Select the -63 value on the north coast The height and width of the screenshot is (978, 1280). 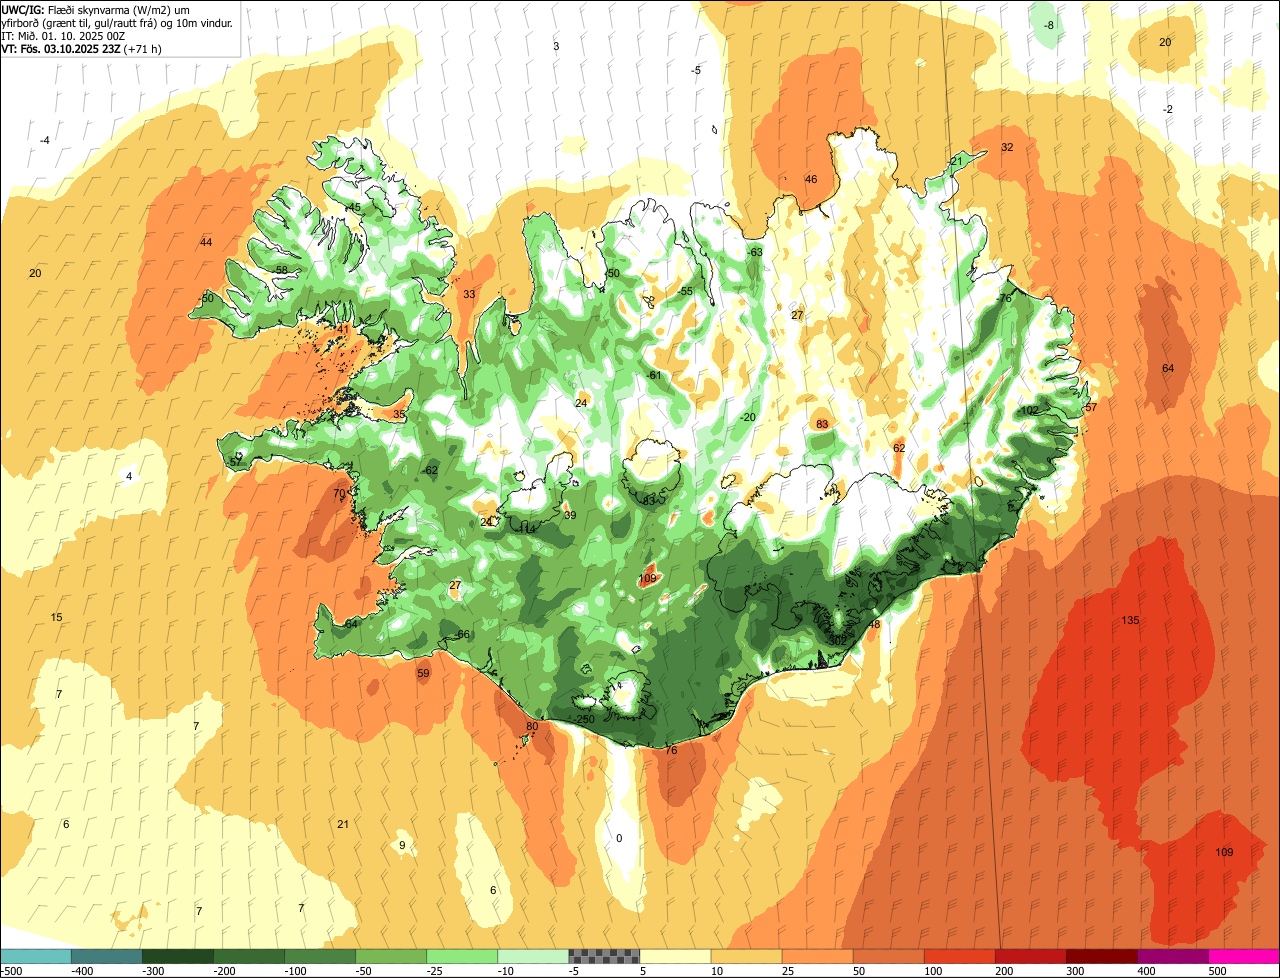(x=755, y=252)
